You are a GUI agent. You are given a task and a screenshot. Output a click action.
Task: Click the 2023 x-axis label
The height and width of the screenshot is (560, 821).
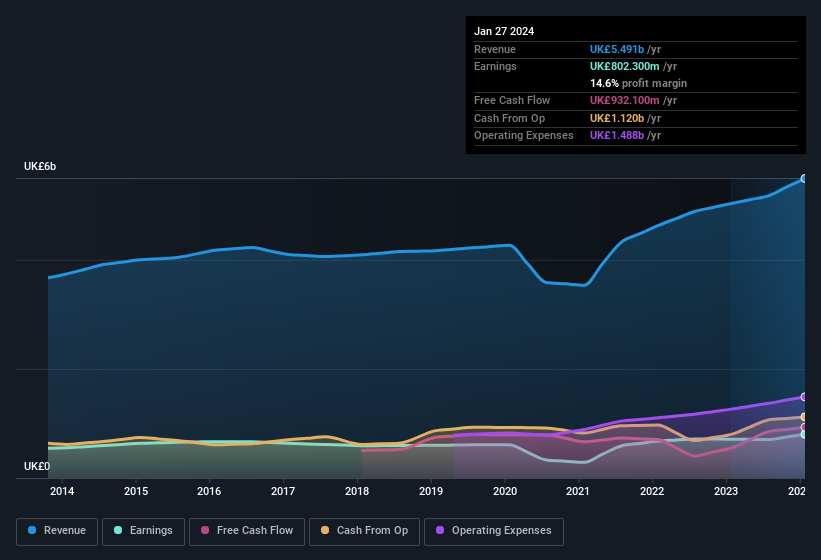[x=726, y=491]
